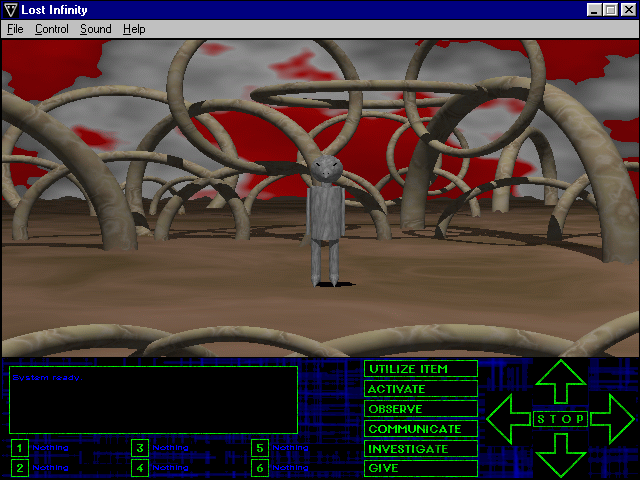The height and width of the screenshot is (480, 640).
Task: Select inventory slot 4
Action: click(x=140, y=467)
